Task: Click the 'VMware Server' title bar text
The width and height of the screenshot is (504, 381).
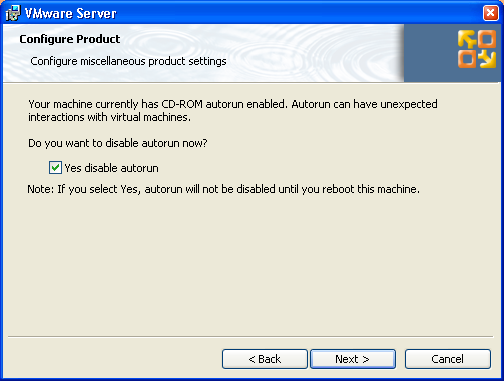Action: pos(70,13)
